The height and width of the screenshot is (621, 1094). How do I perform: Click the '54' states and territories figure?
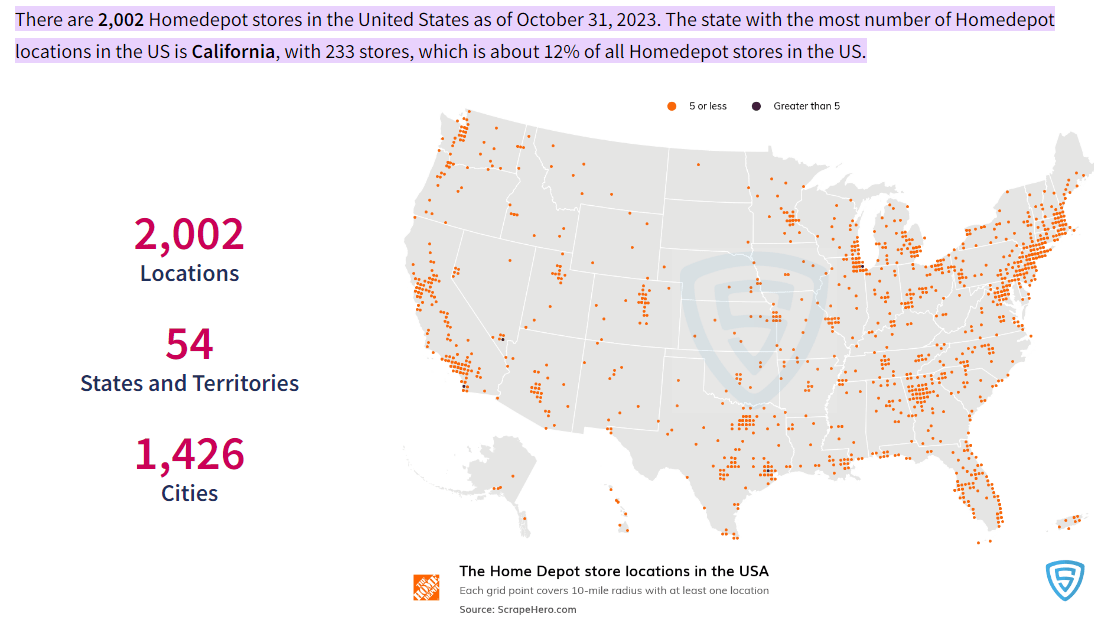coord(189,344)
